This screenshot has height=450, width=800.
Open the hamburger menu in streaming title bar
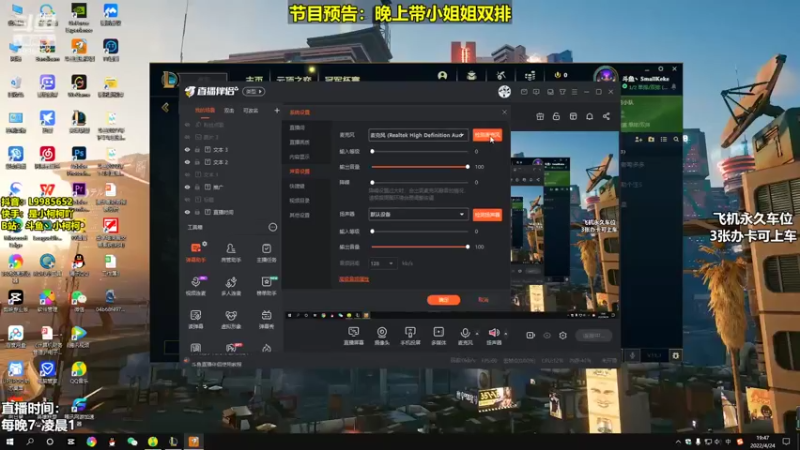[574, 92]
